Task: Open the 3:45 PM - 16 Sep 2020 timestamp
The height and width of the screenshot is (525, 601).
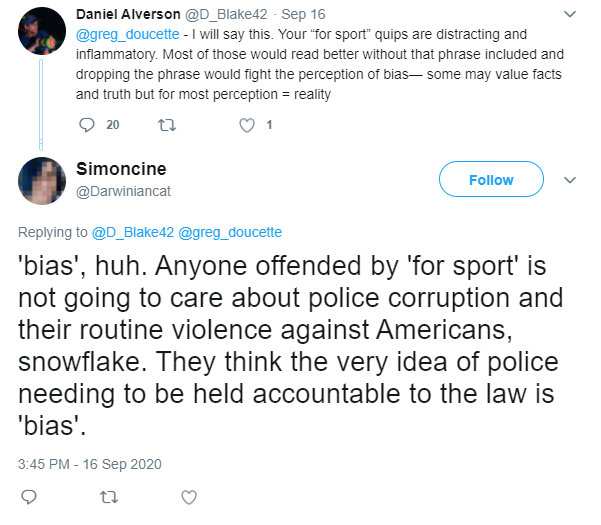Action: (x=90, y=464)
